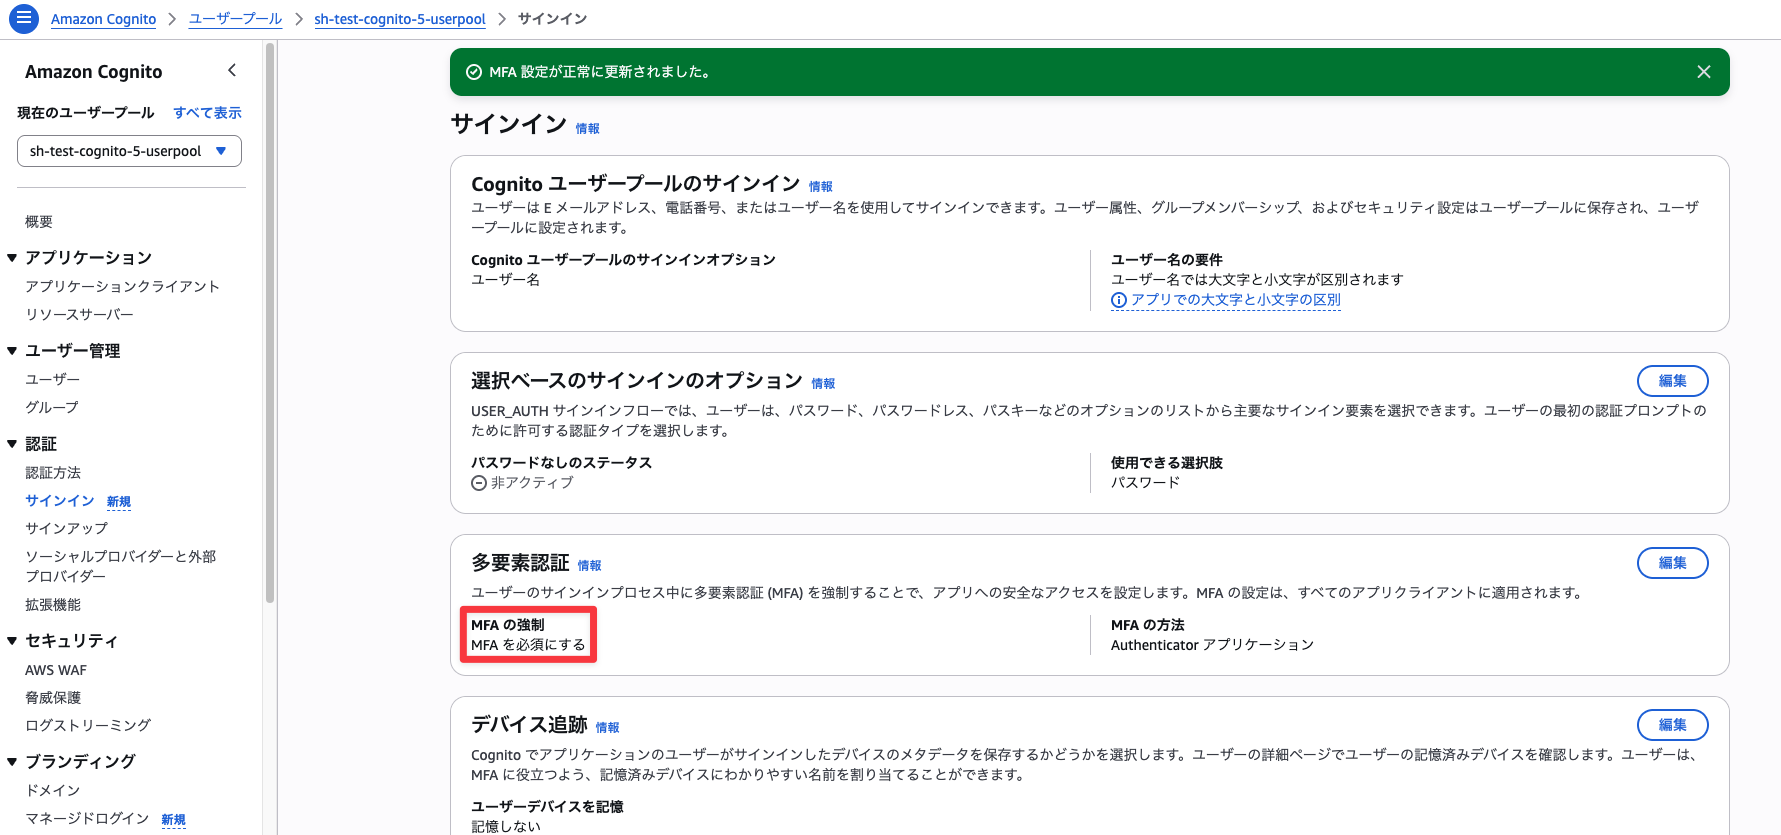Screen dimensions: 1781x835
Task: Collapse the ブランディング section
Action: pos(12,762)
